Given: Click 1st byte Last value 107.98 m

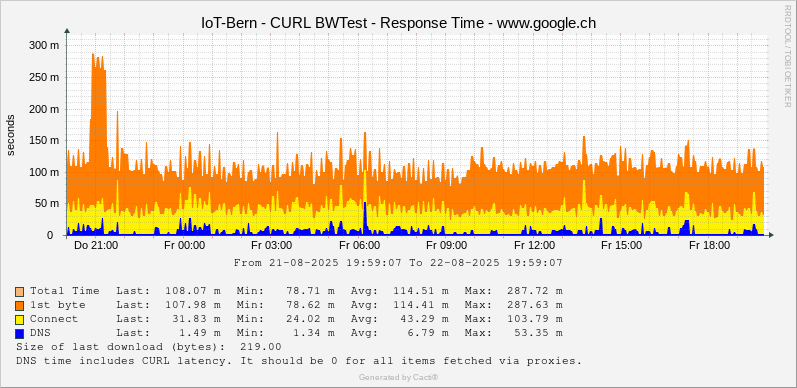Looking at the screenshot, I should [x=193, y=305].
